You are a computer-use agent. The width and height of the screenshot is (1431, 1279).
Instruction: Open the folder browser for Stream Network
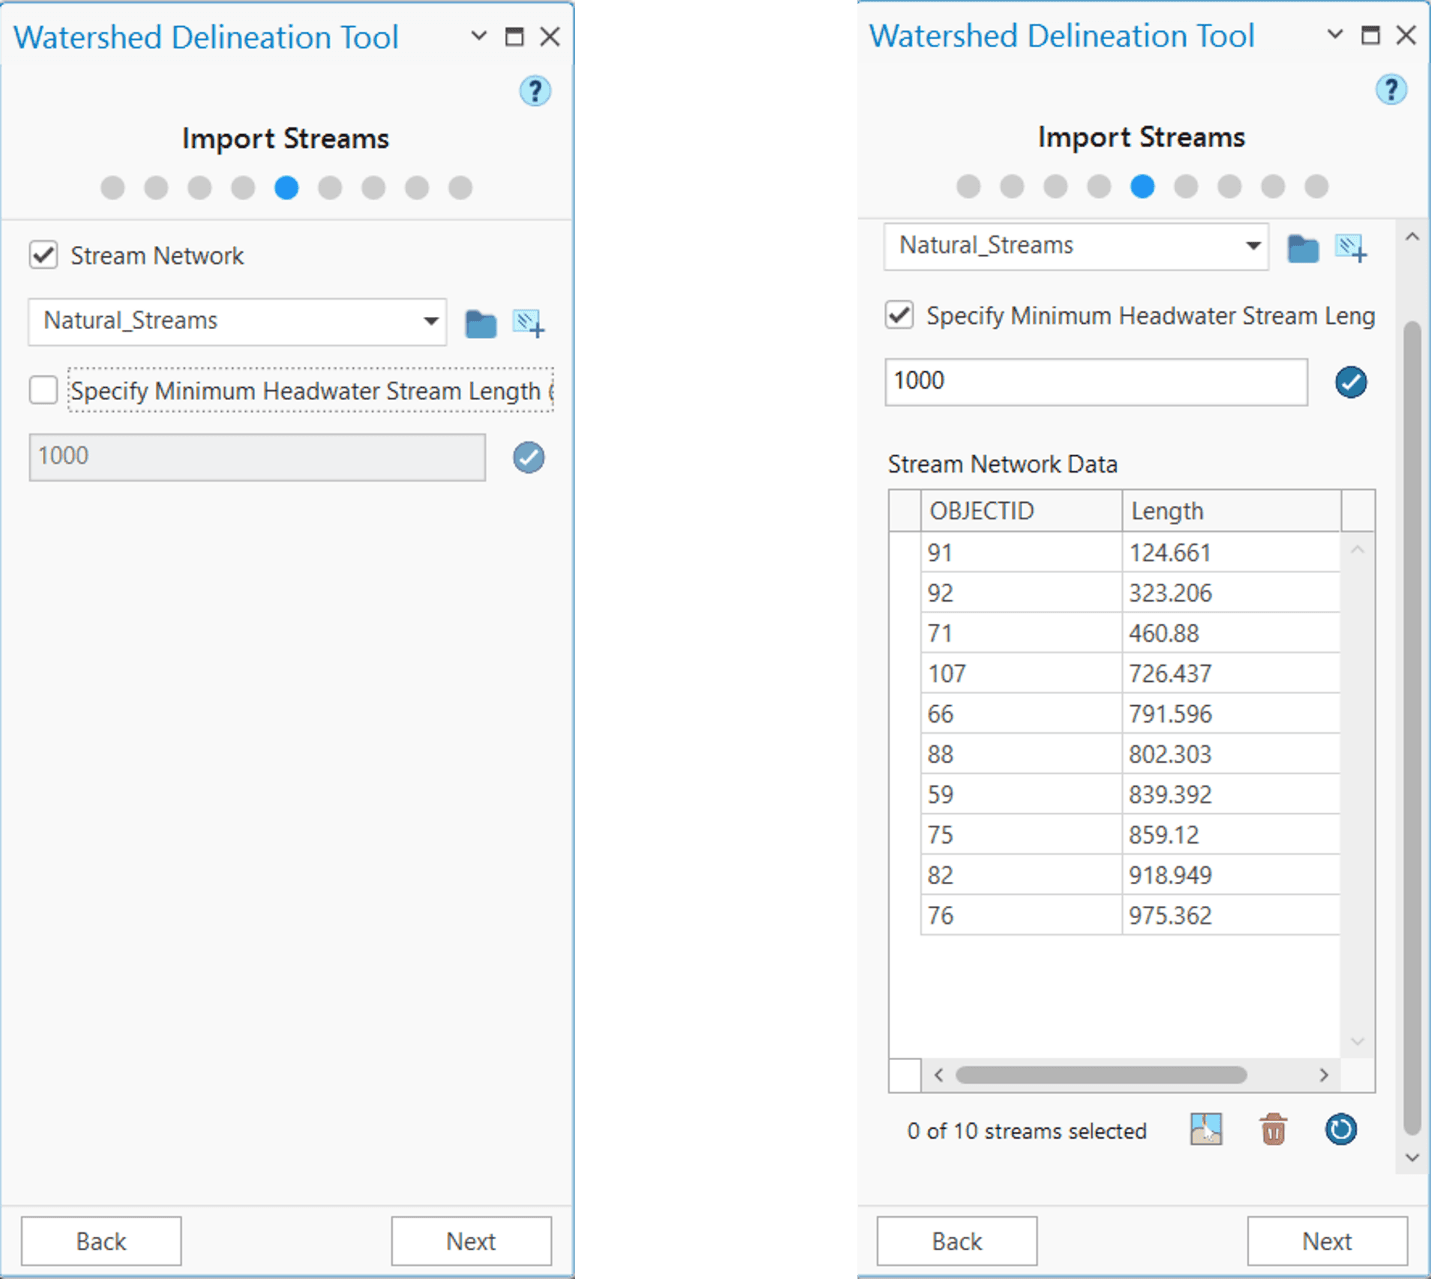tap(481, 322)
